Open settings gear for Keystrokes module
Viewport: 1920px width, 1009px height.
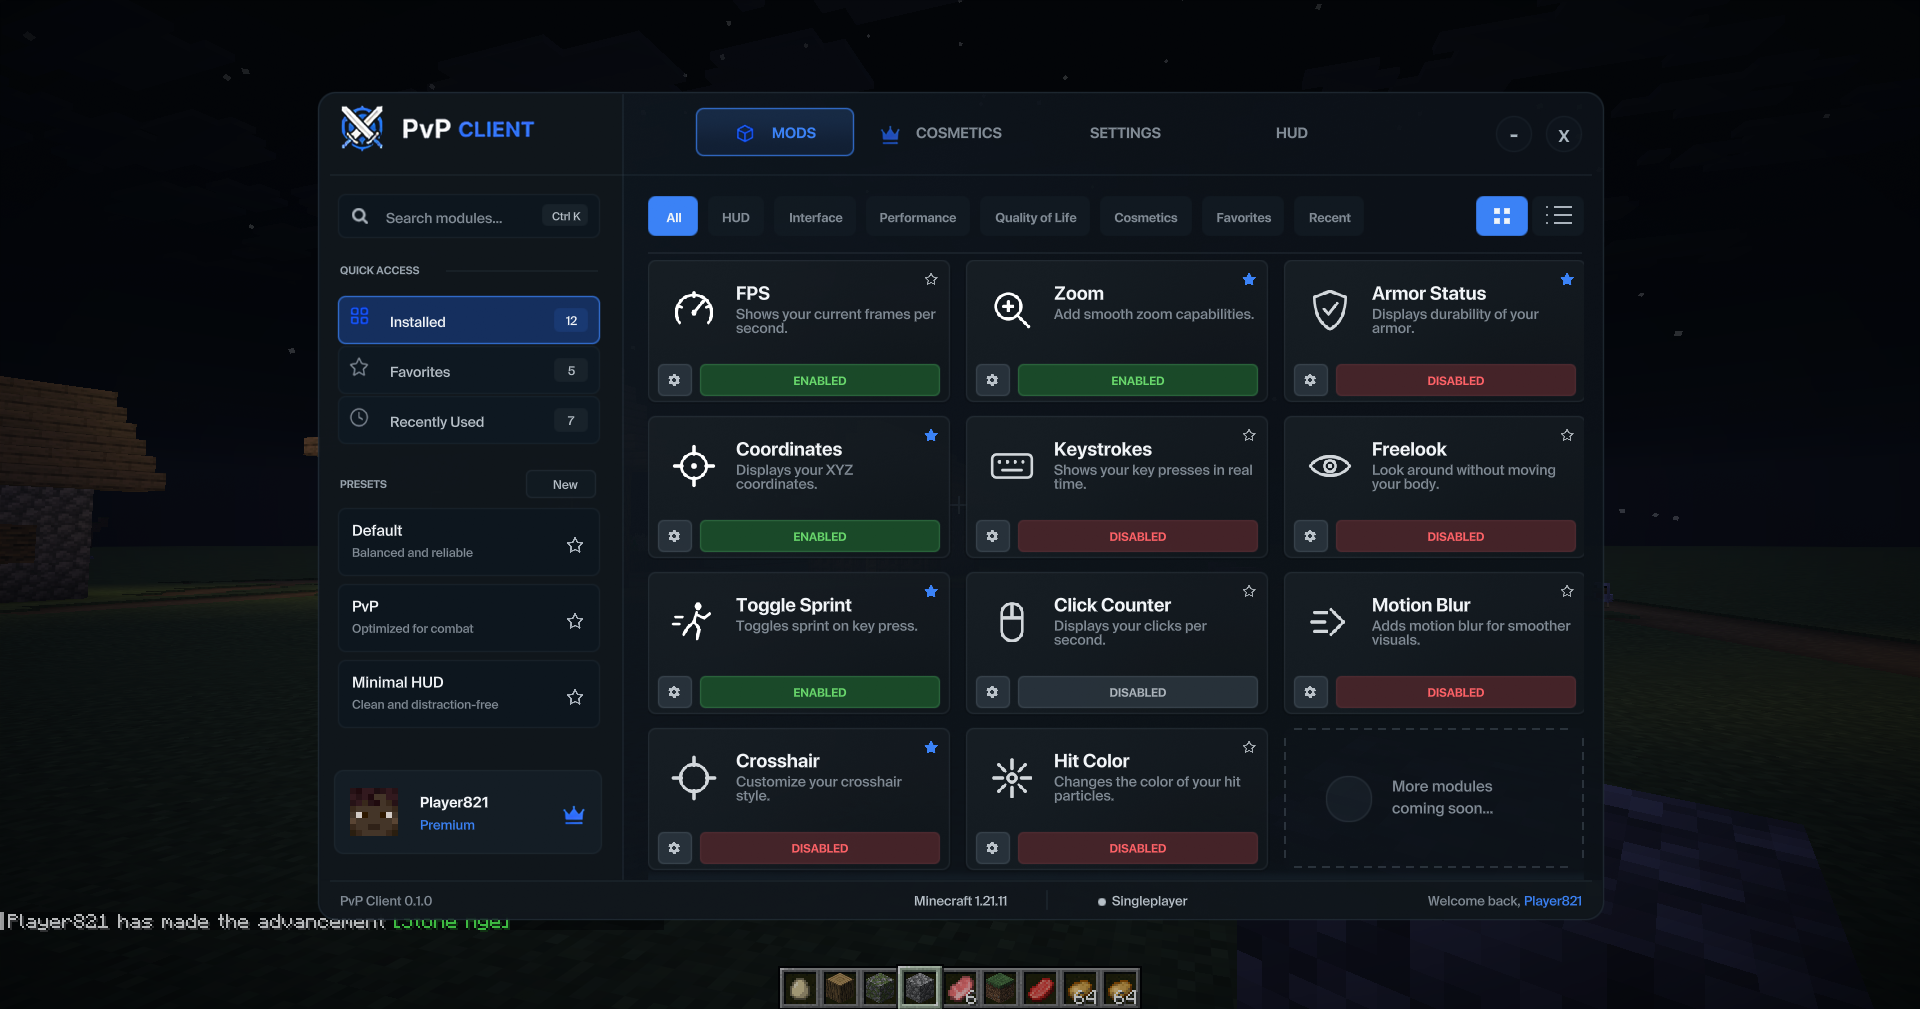tap(992, 536)
